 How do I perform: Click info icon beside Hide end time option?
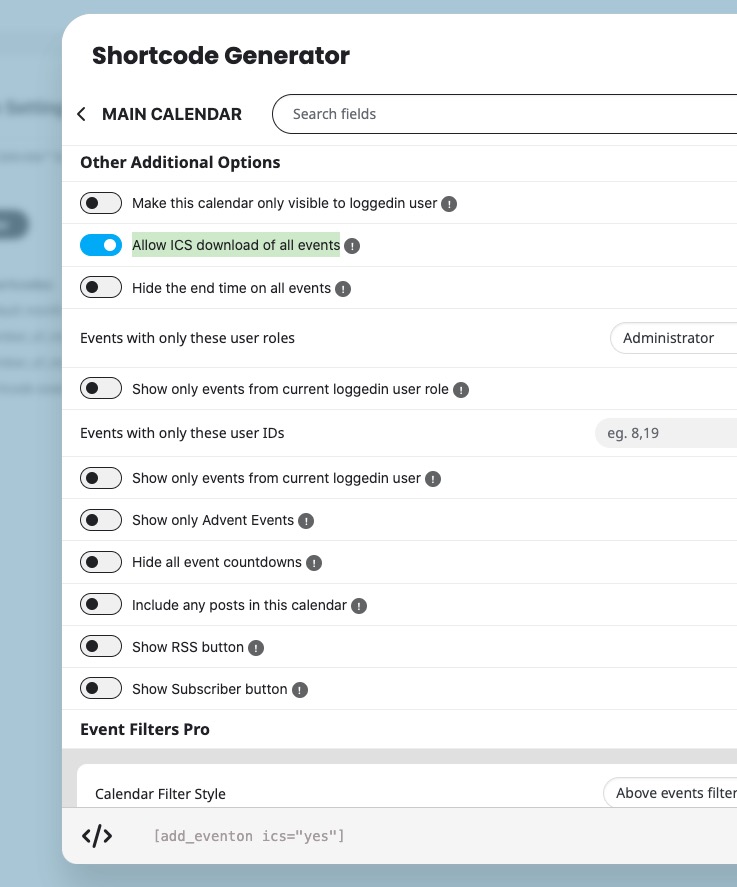click(x=343, y=289)
